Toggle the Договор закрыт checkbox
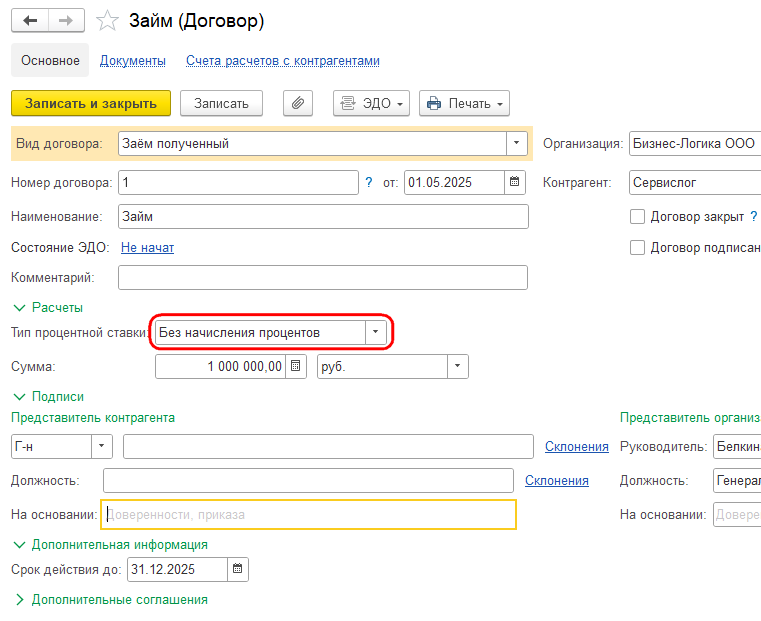This screenshot has width=761, height=621. point(637,216)
